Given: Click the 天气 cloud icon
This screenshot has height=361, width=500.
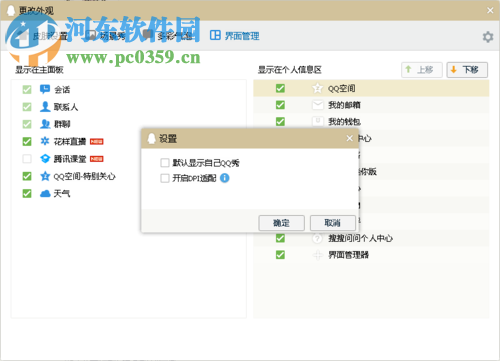Looking at the screenshot, I should tap(45, 193).
